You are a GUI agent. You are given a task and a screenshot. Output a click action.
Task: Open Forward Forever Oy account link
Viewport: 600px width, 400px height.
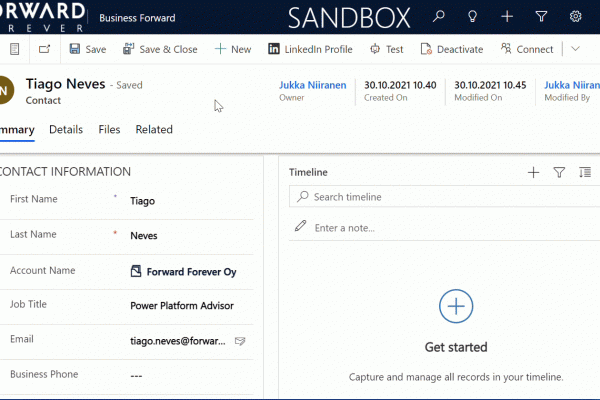pyautogui.click(x=191, y=272)
